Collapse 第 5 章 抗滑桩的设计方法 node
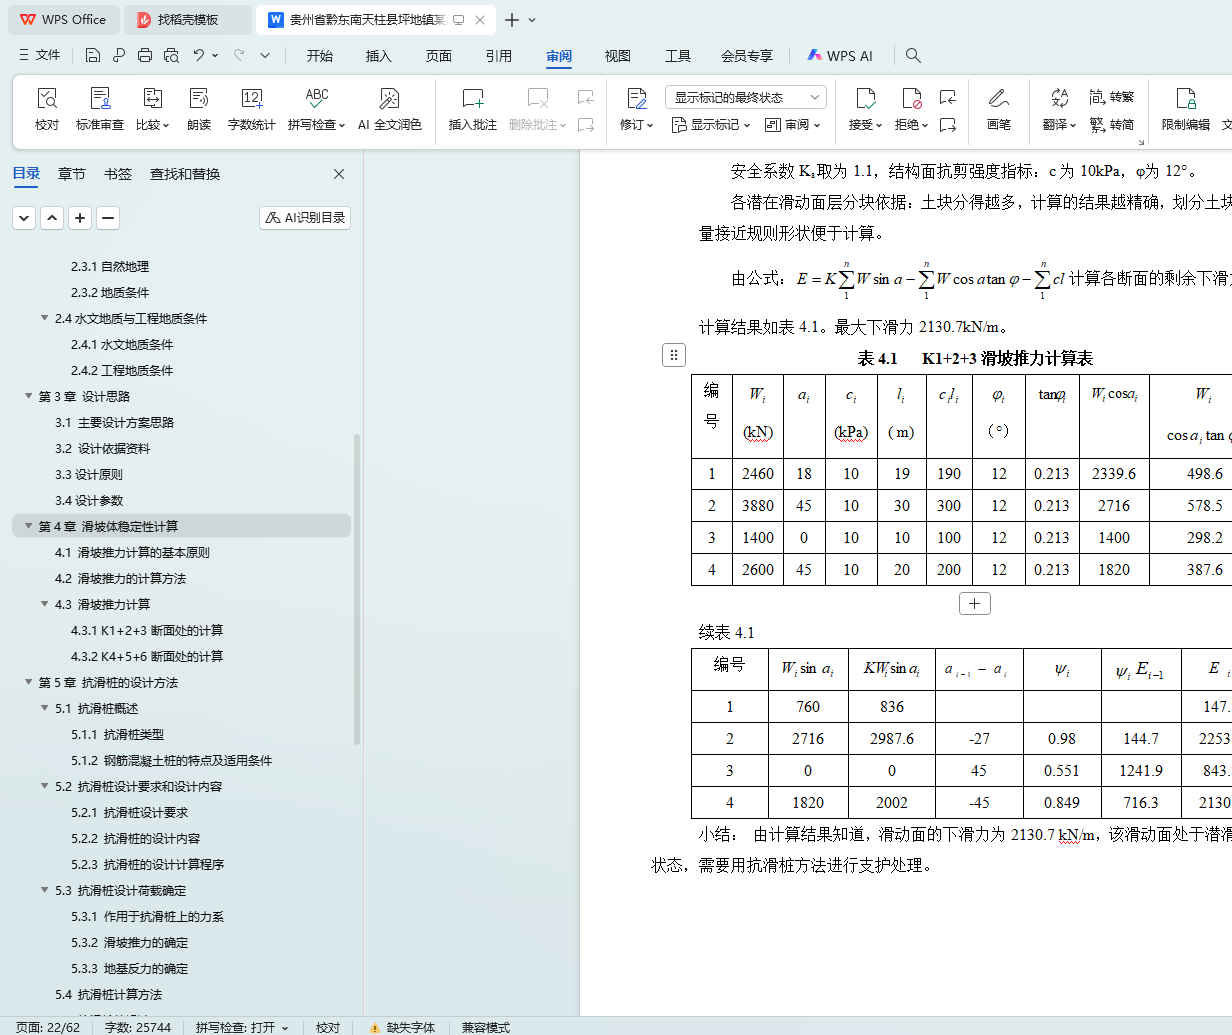The image size is (1232, 1035). (x=28, y=682)
